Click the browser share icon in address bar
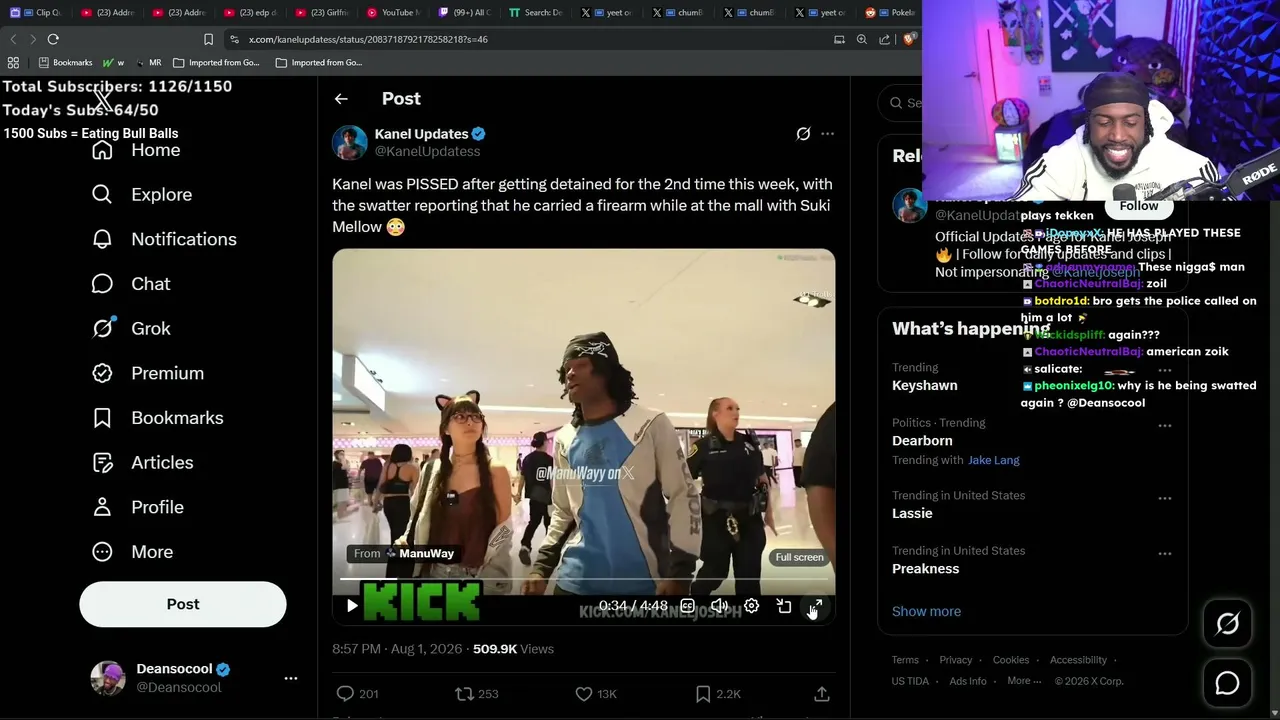The height and width of the screenshot is (720, 1280). pyautogui.click(x=885, y=39)
